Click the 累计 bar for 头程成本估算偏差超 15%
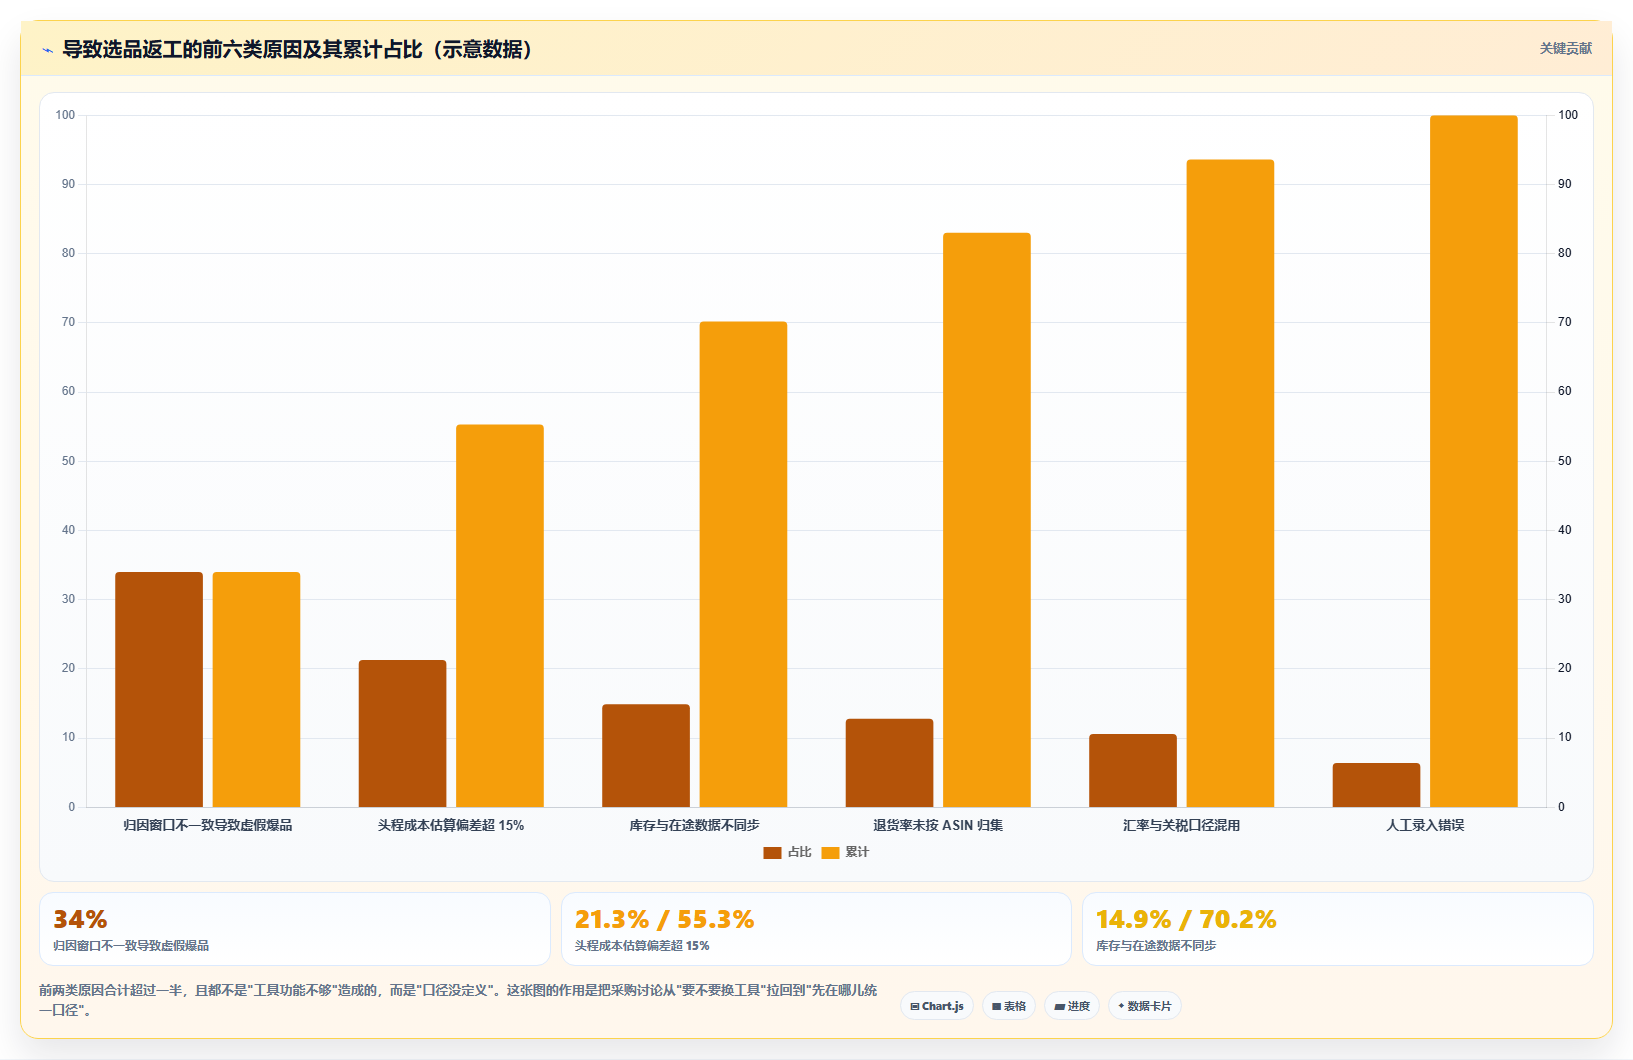 click(500, 615)
